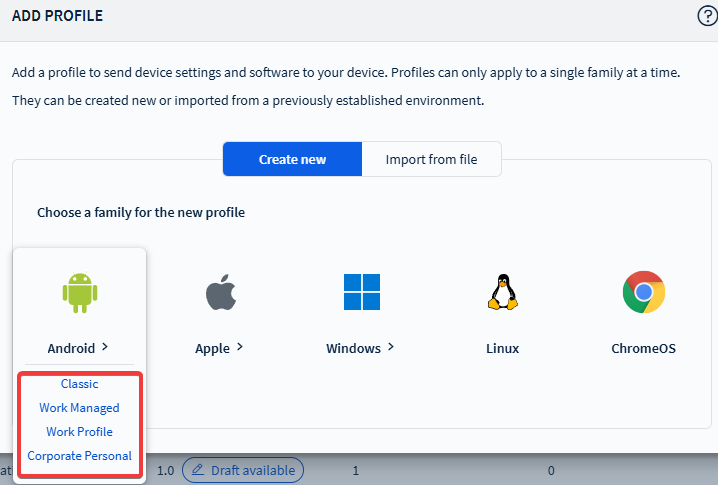Screen dimensions: 718x485
Task: Switch to the Create new tab
Action: click(292, 159)
